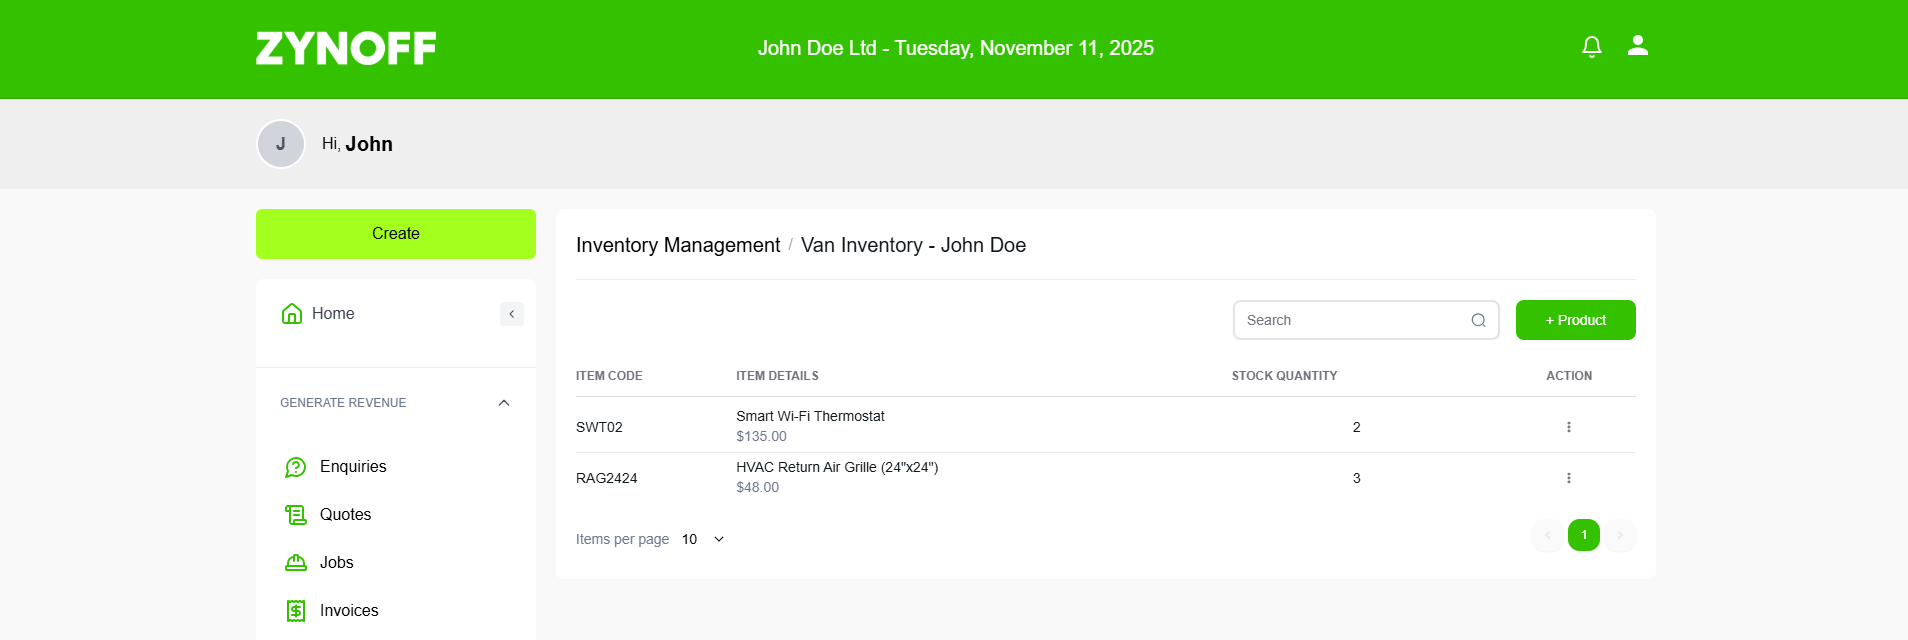Click the search magnifier icon

coord(1478,320)
